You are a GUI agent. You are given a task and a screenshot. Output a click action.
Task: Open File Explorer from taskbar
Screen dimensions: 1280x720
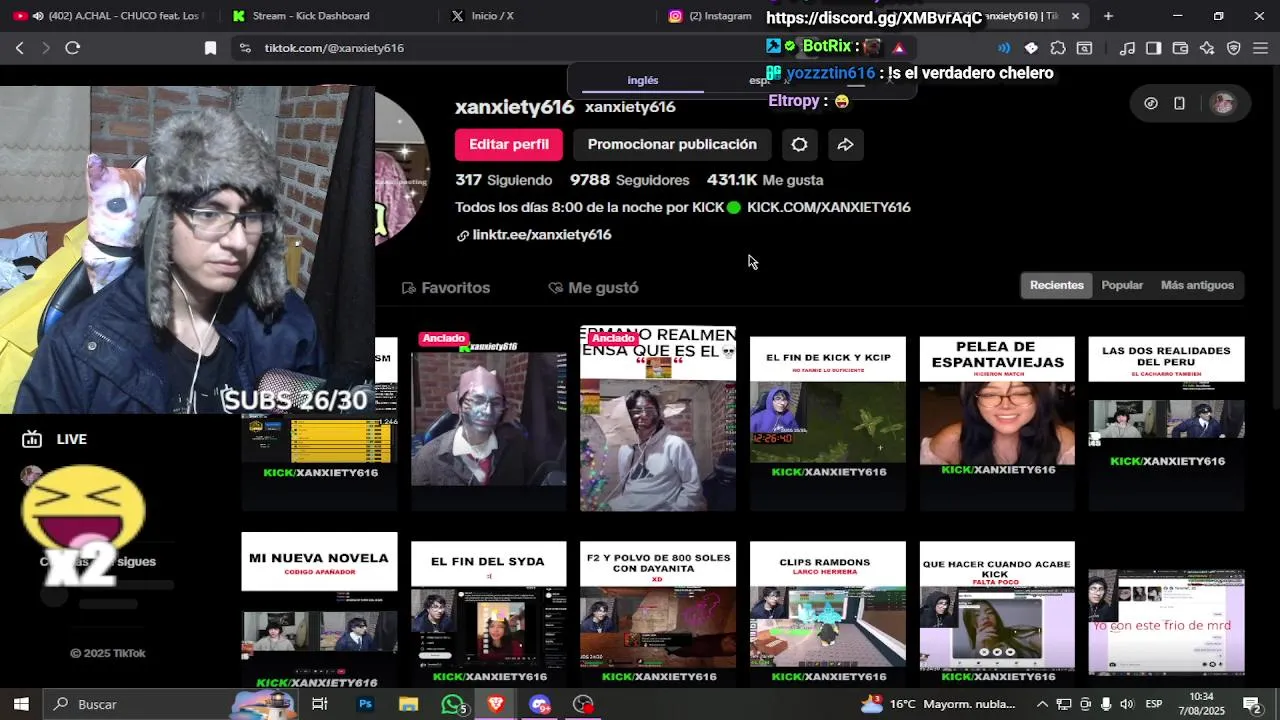coord(408,704)
